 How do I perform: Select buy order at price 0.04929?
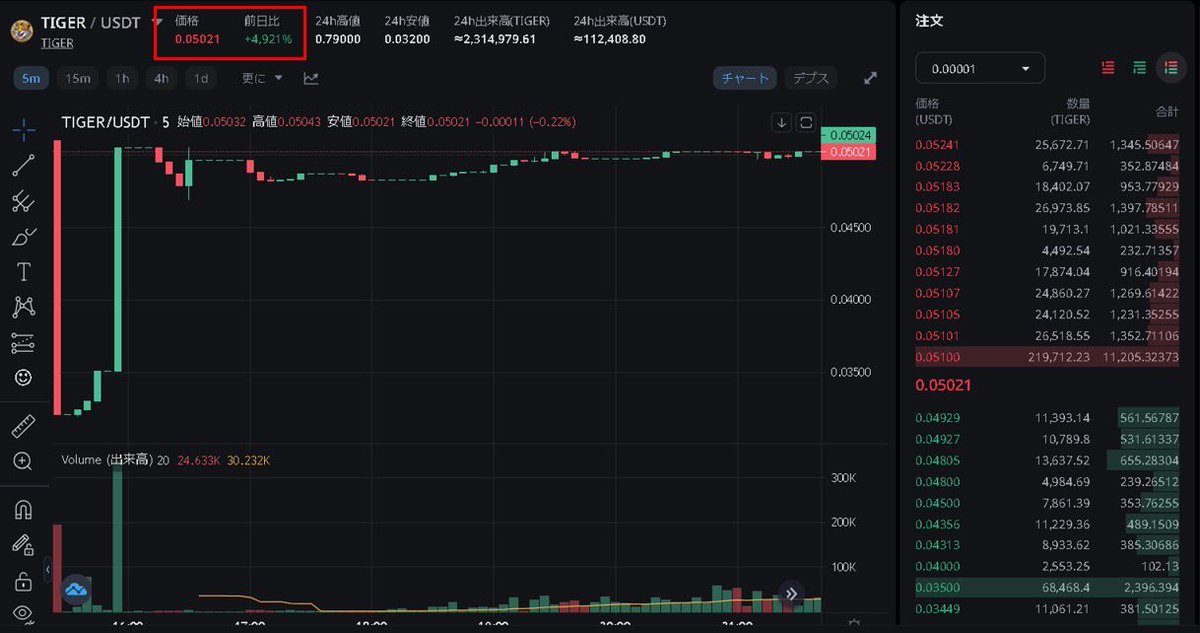[1047, 417]
